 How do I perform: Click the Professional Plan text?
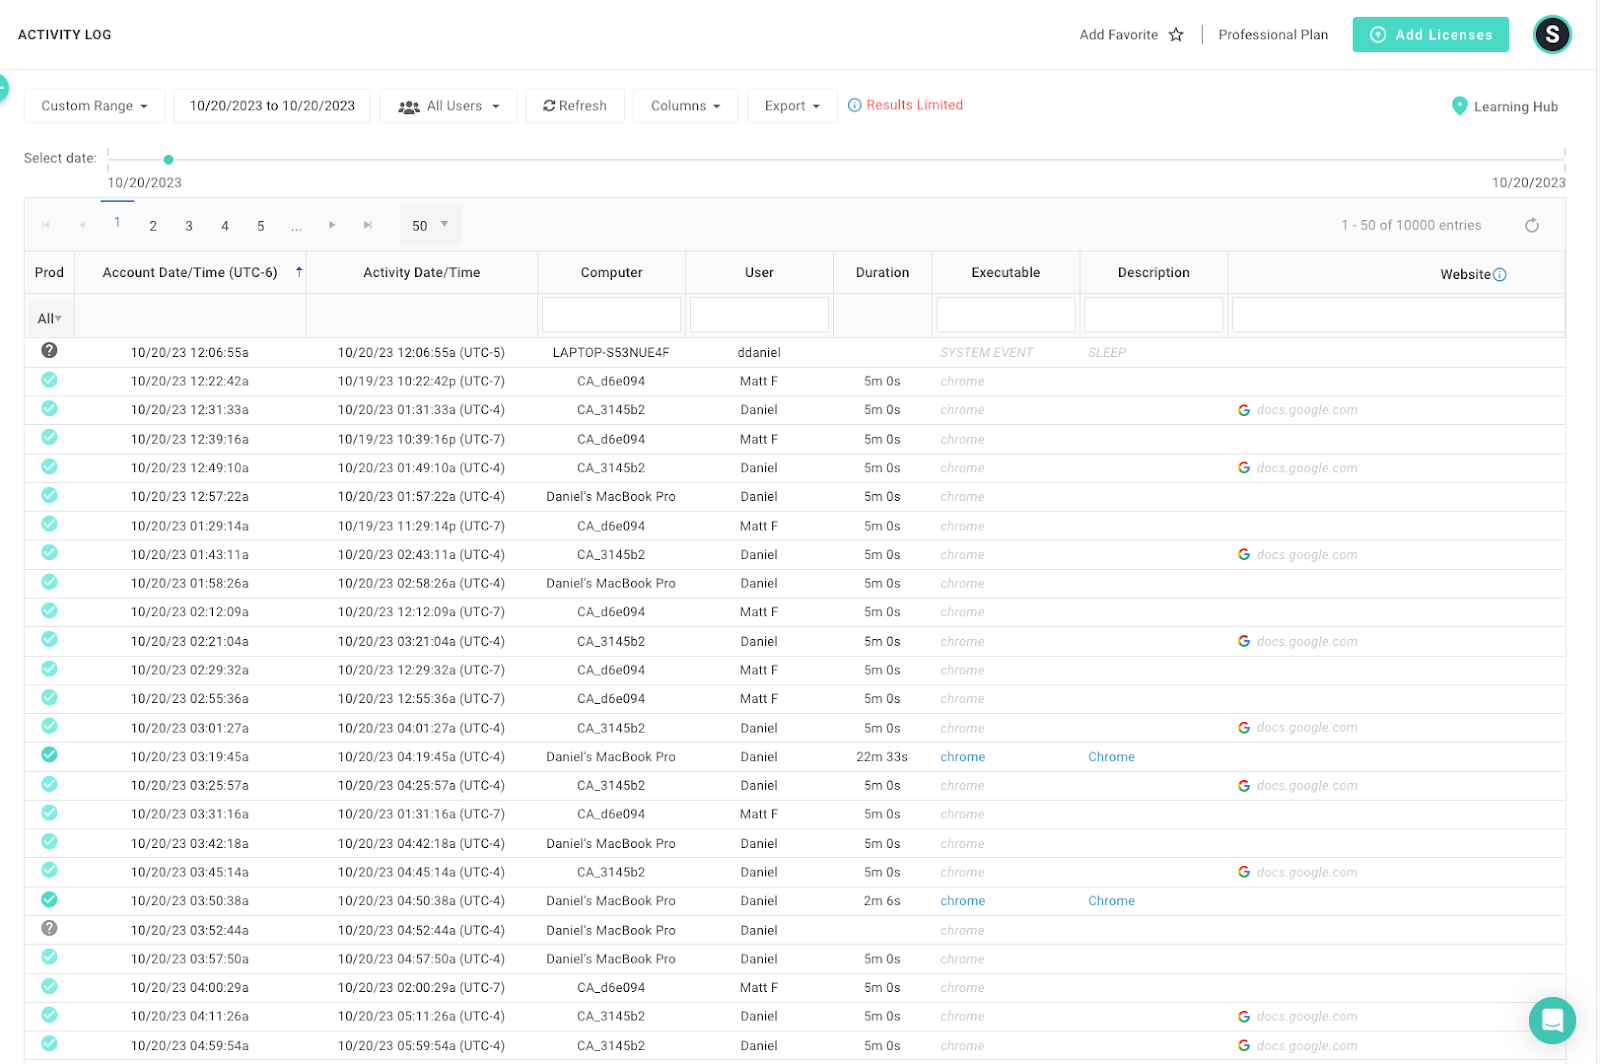pyautogui.click(x=1273, y=35)
